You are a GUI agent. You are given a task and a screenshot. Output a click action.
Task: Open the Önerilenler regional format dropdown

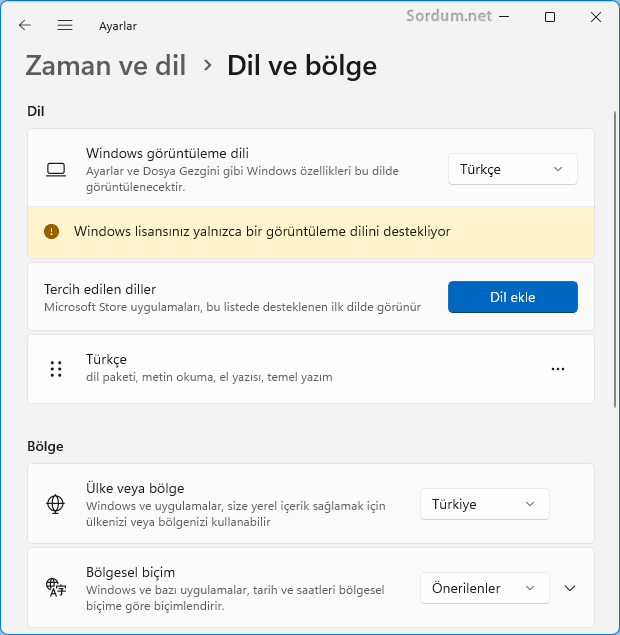point(485,588)
